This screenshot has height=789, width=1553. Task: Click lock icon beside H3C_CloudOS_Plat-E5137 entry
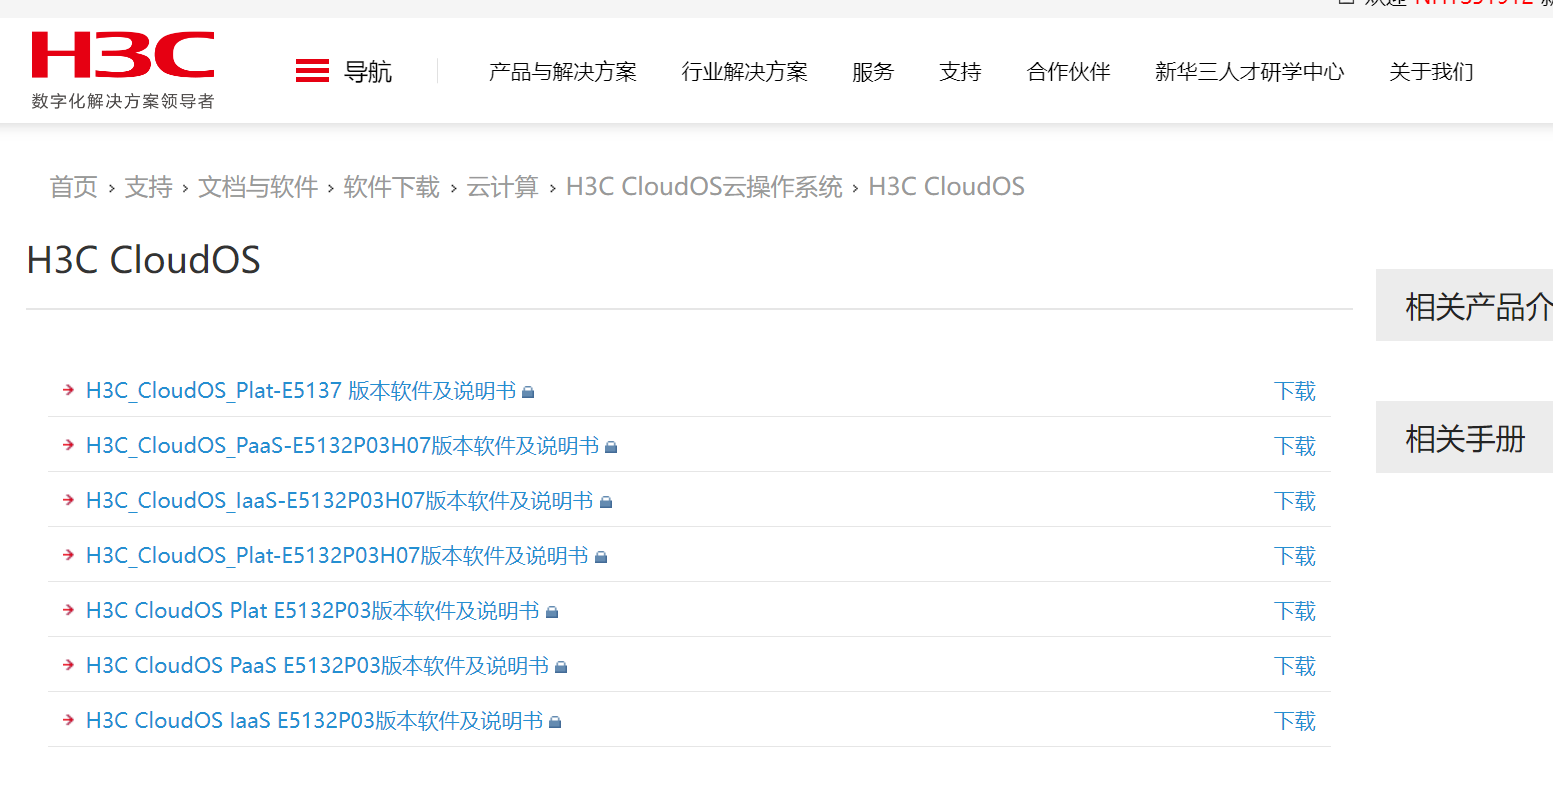[528, 393]
